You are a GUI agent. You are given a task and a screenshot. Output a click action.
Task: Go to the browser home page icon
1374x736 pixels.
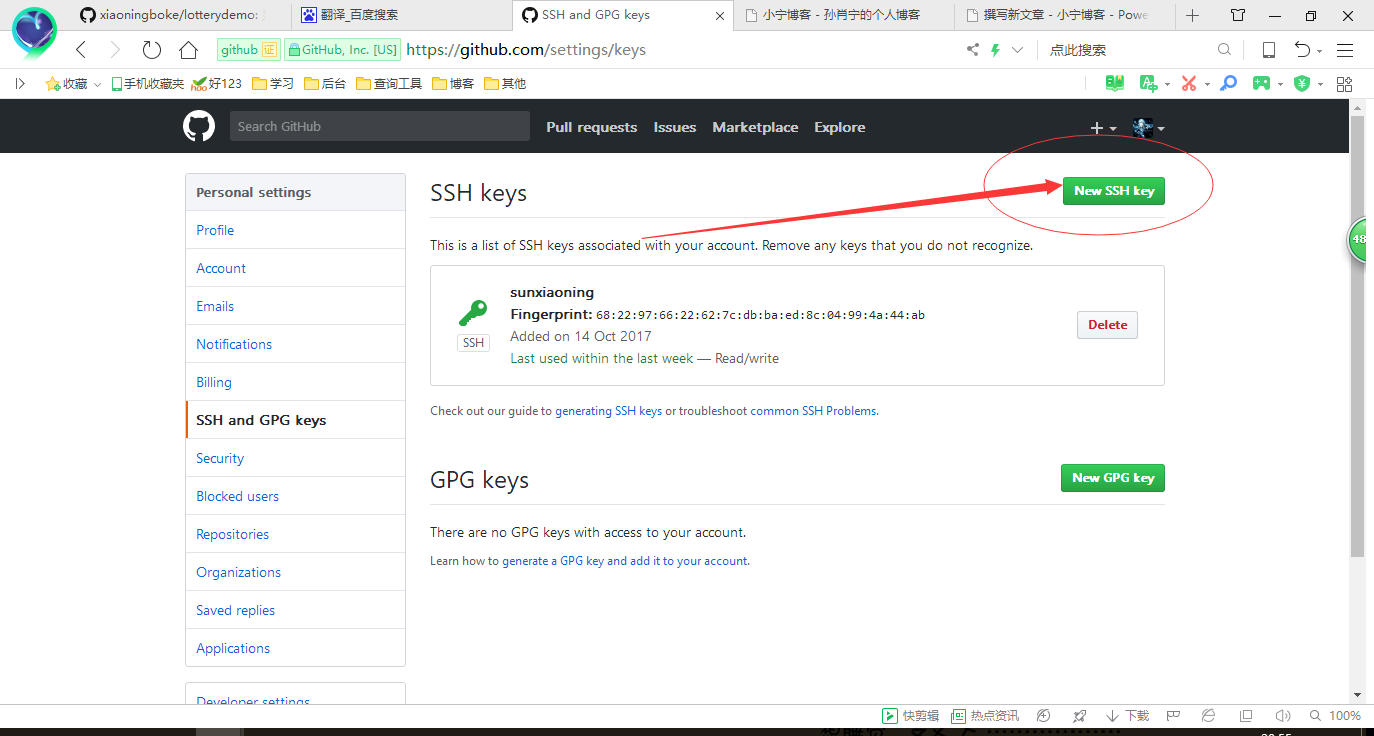[x=188, y=50]
